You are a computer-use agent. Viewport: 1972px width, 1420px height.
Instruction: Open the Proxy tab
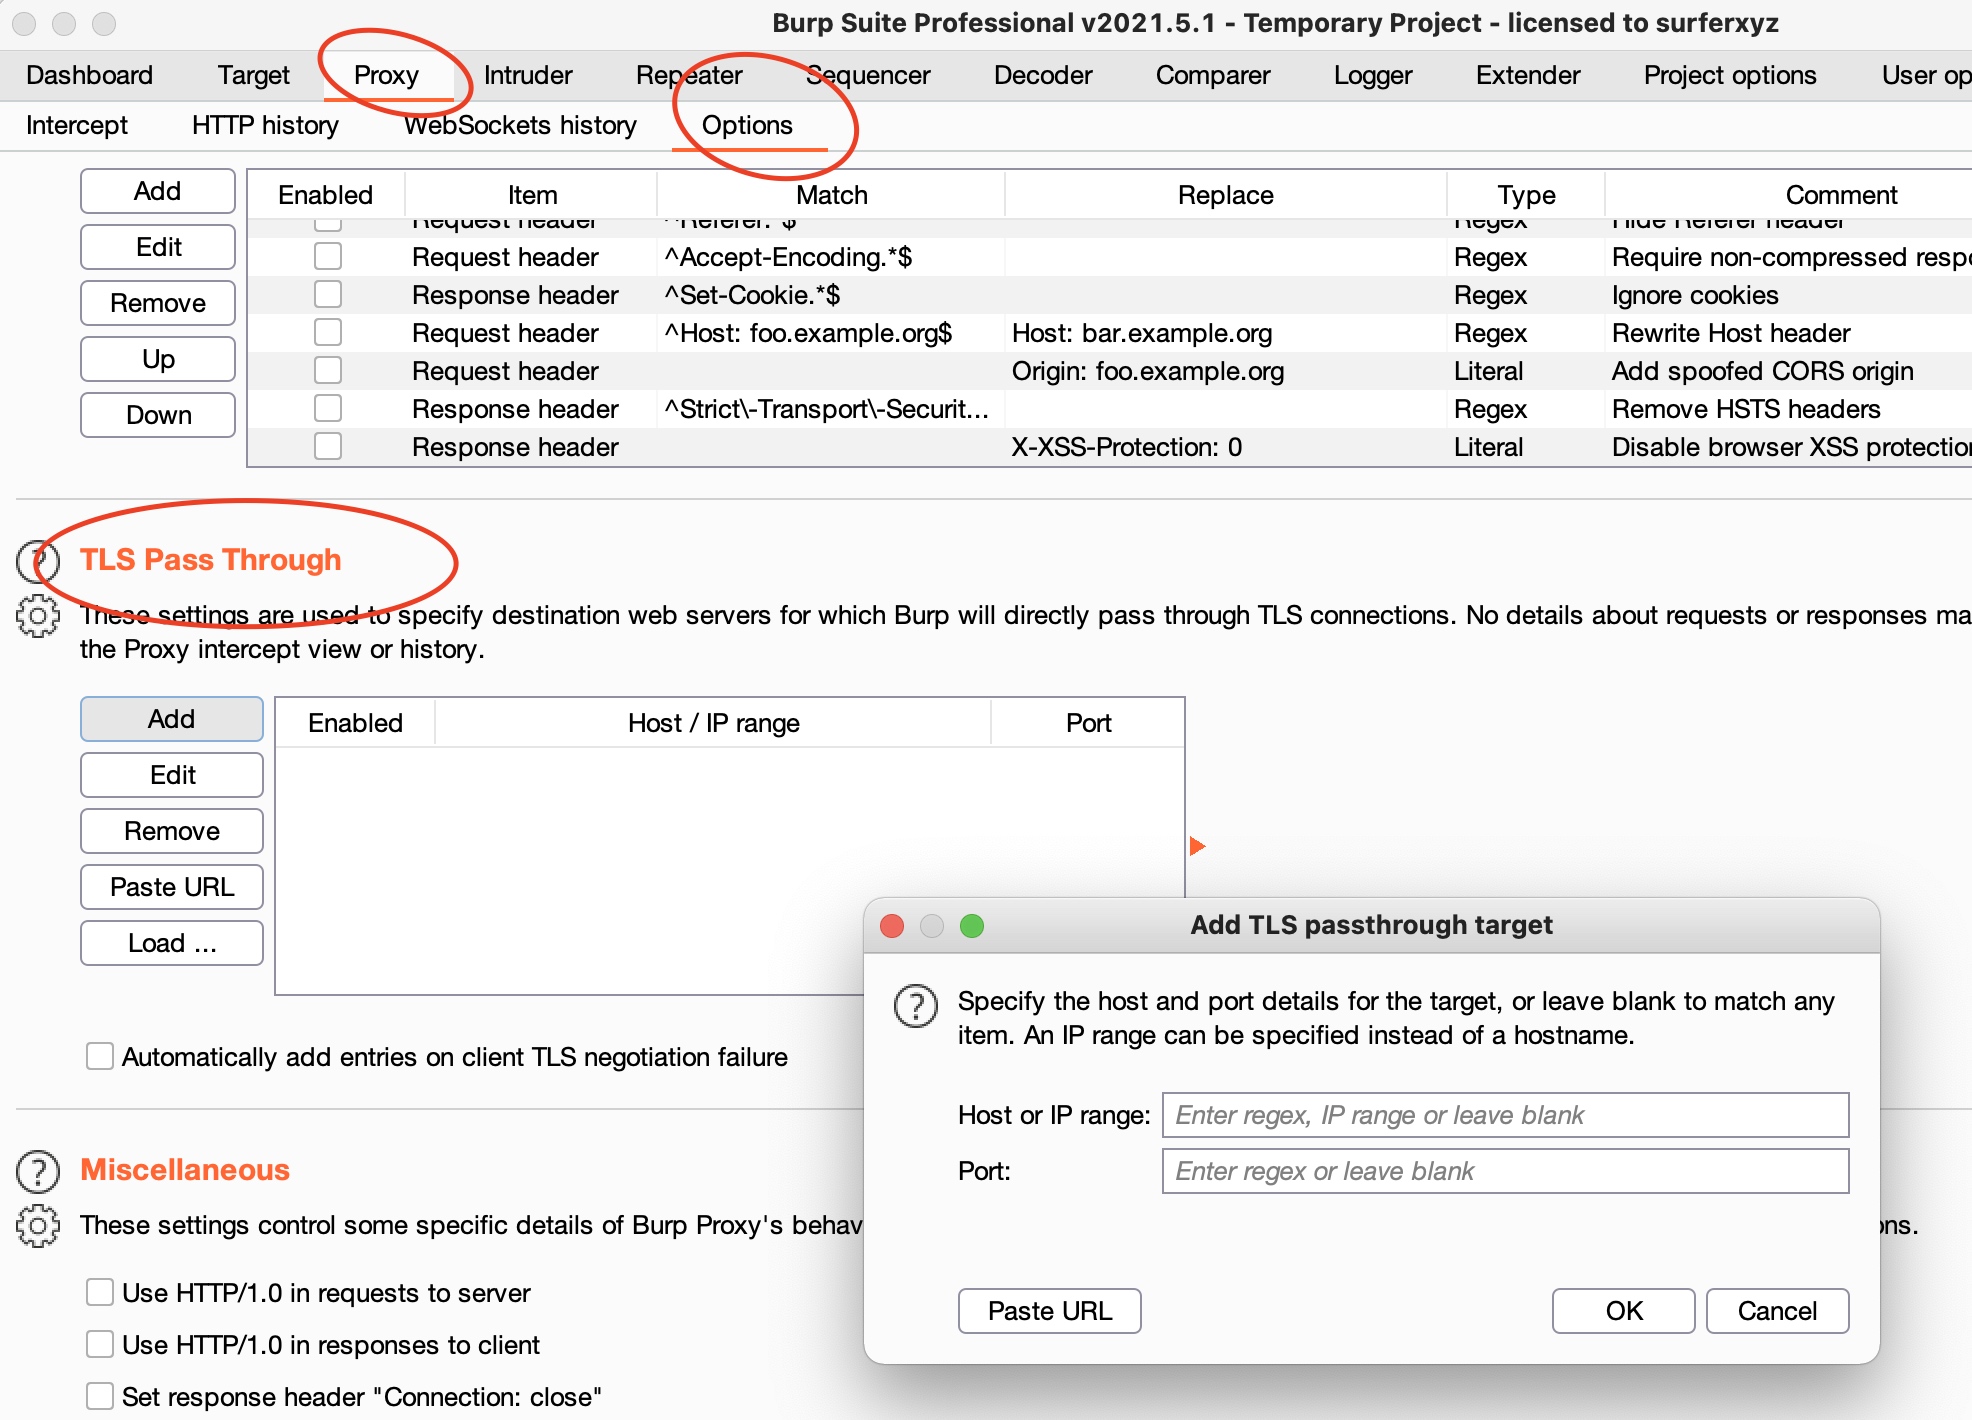coord(386,75)
